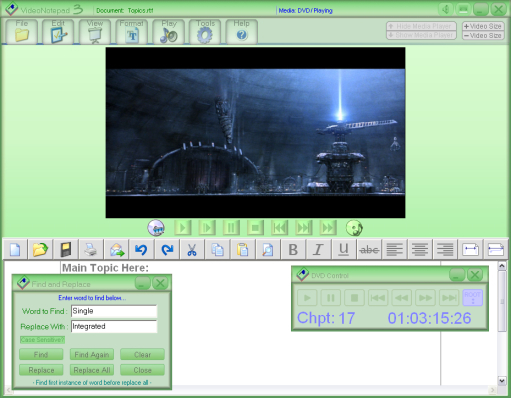511x398 pixels.
Task: Skip to previous chapter in main player
Action: click(279, 228)
